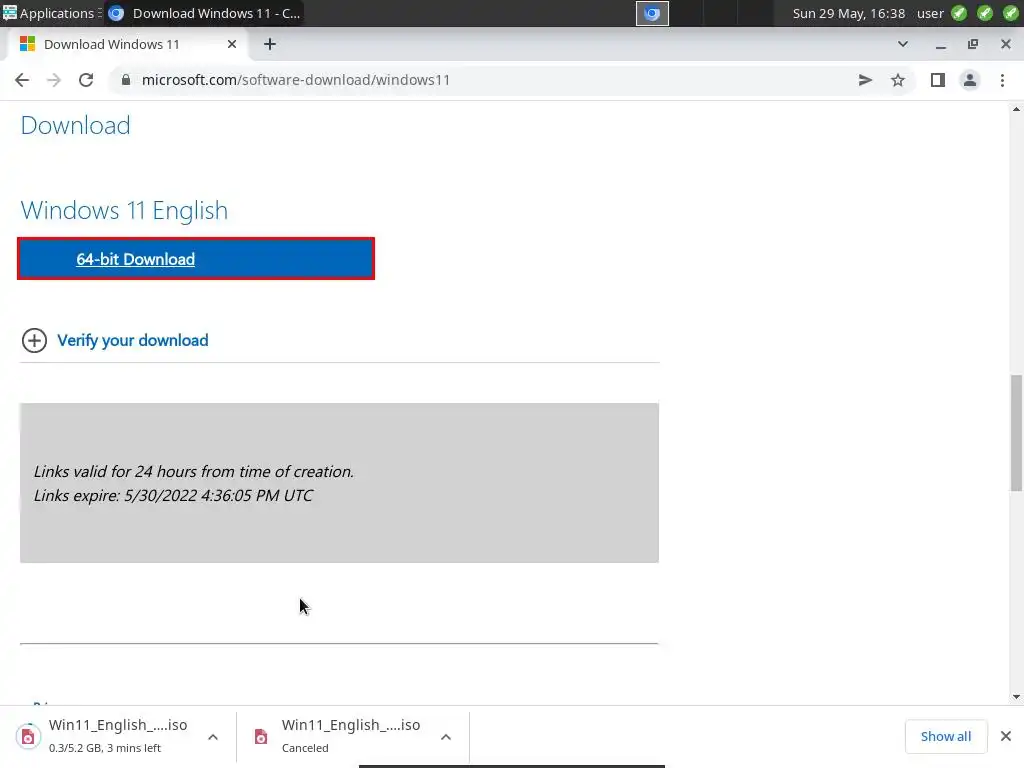Expand options for the canceled iso download
Screen dimensions: 1024x768
coord(446,737)
